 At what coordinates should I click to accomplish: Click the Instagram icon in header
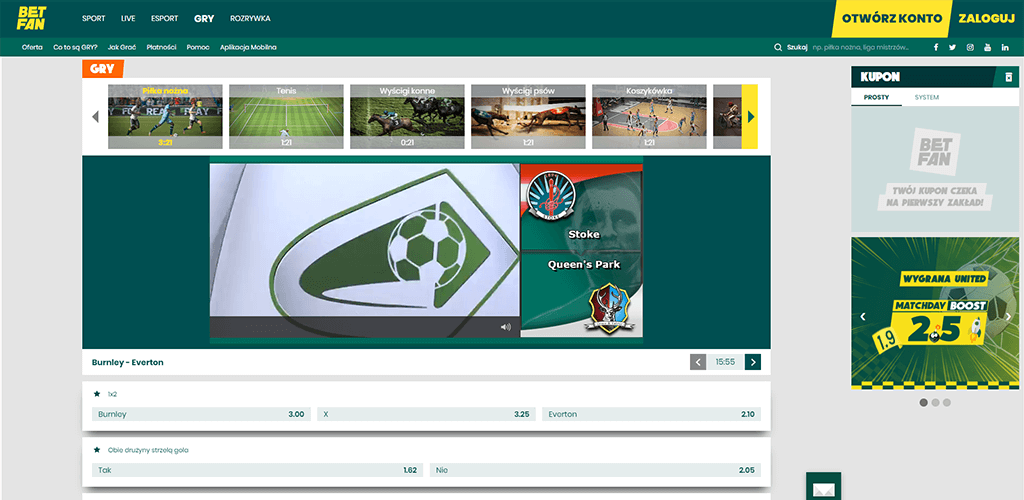point(970,47)
